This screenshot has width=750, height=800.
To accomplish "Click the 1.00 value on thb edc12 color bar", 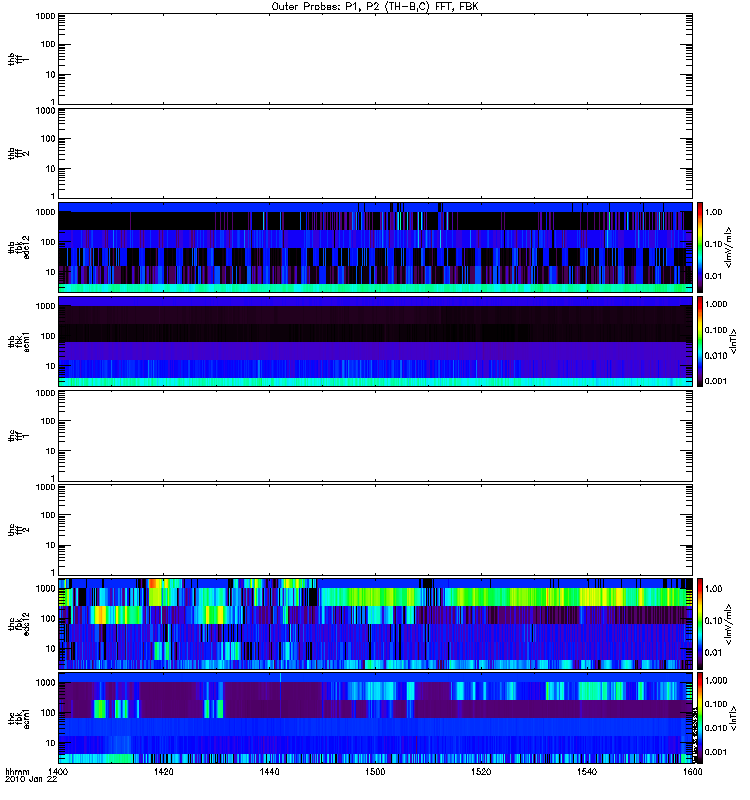I will (x=713, y=212).
